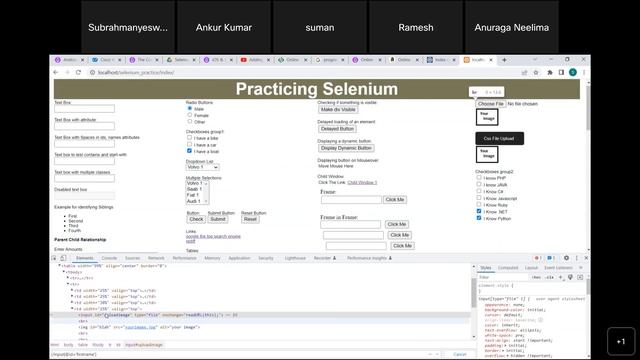Check the I know PHP checkbox
This screenshot has height=360, width=640.
[x=479, y=178]
